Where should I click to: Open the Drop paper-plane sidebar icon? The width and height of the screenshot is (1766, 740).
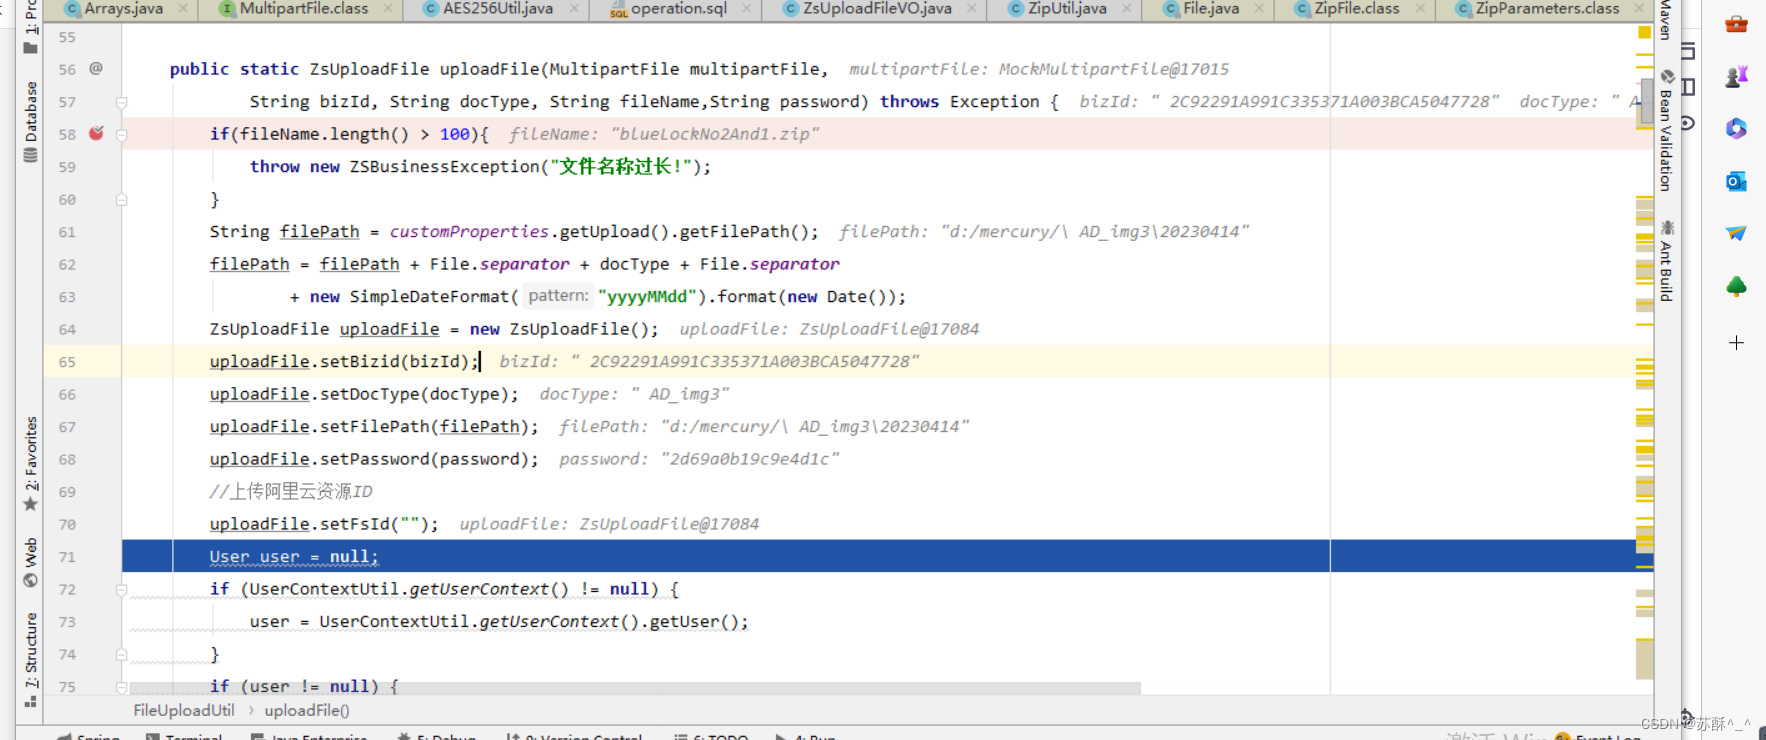(x=1736, y=233)
